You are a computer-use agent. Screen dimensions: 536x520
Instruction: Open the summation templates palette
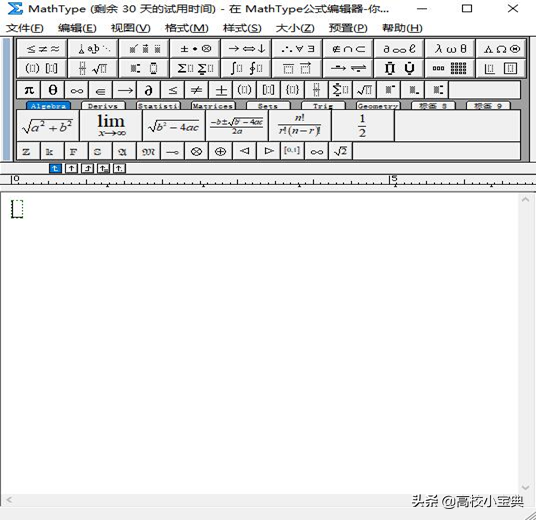click(x=195, y=68)
